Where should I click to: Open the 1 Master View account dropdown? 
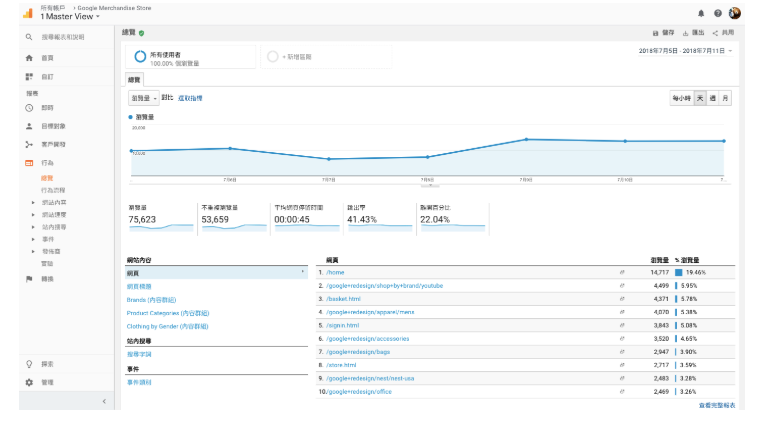pos(70,16)
